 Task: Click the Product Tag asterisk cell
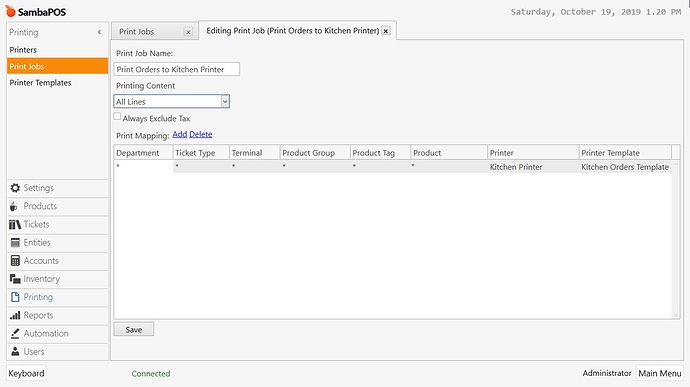pyautogui.click(x=380, y=166)
